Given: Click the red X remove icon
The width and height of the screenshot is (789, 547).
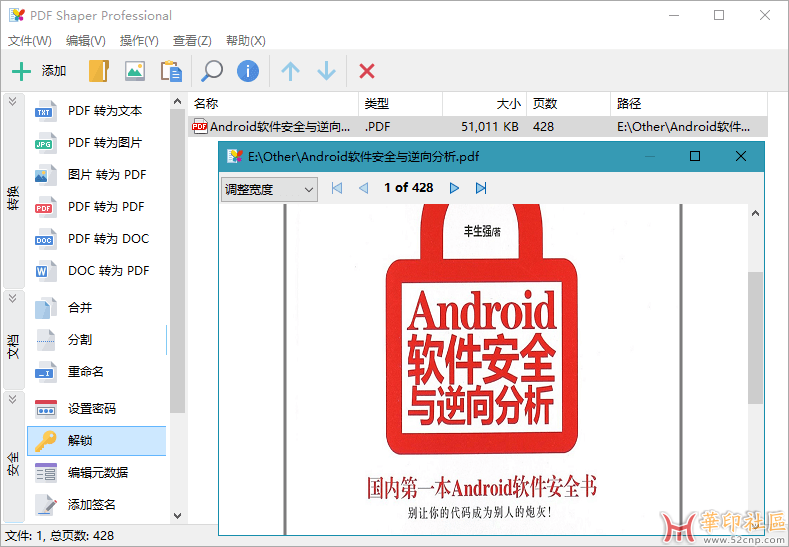Looking at the screenshot, I should point(367,71).
